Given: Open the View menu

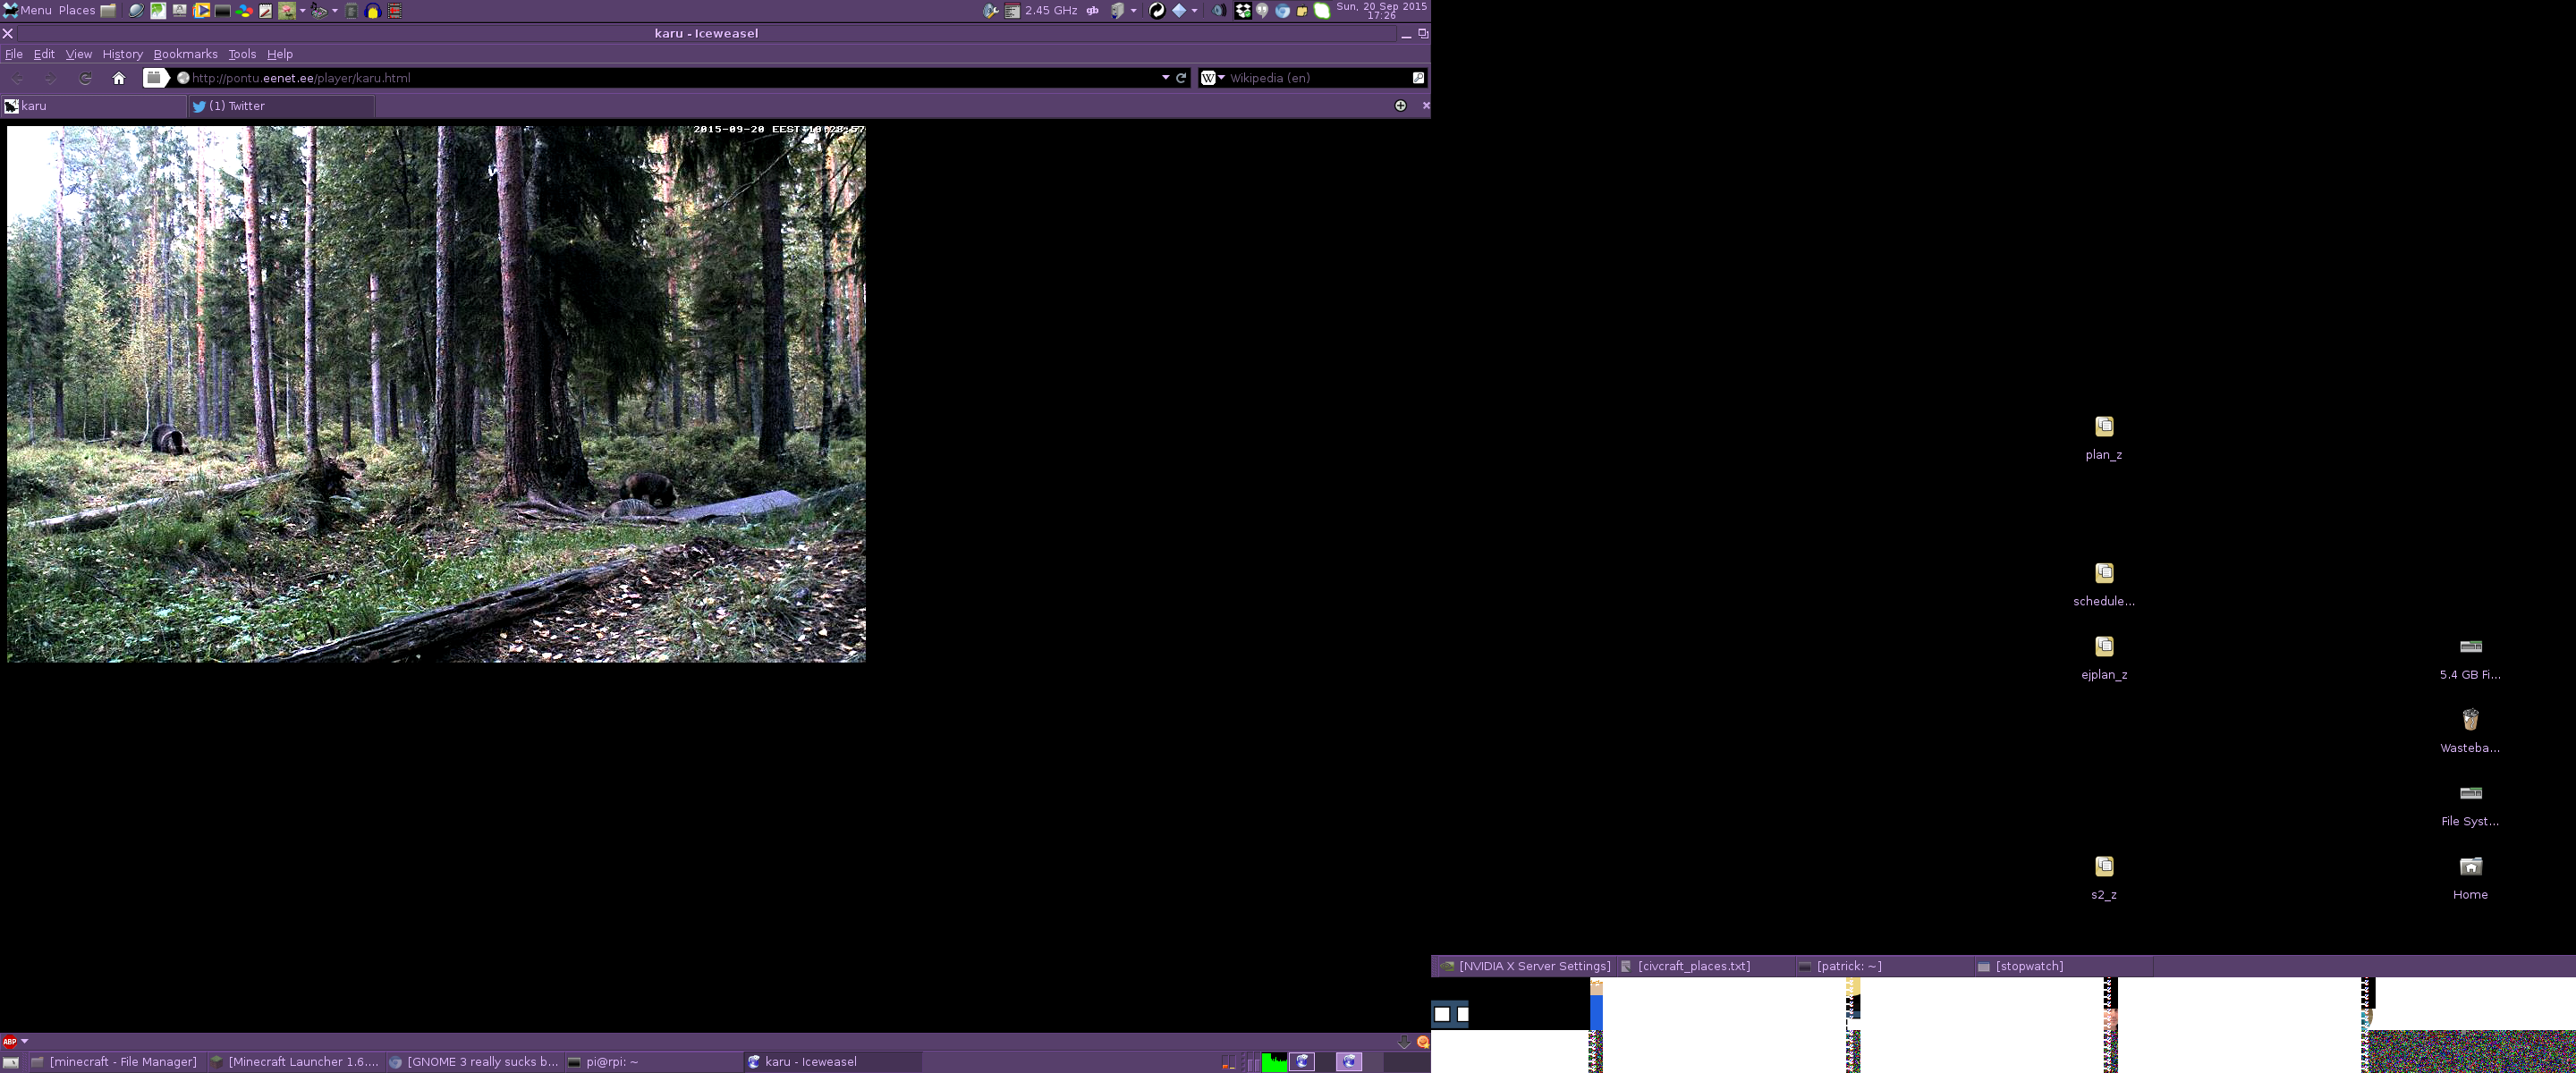Looking at the screenshot, I should (x=79, y=54).
